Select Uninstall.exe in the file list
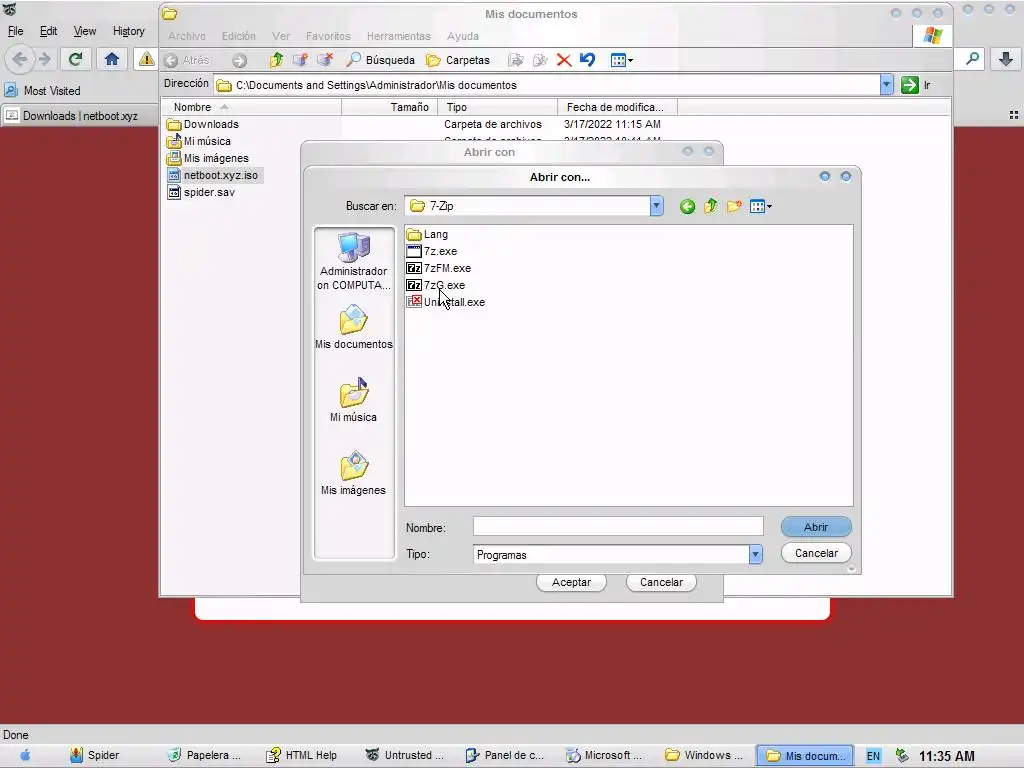Screen dimensions: 1024x768 click(445, 302)
